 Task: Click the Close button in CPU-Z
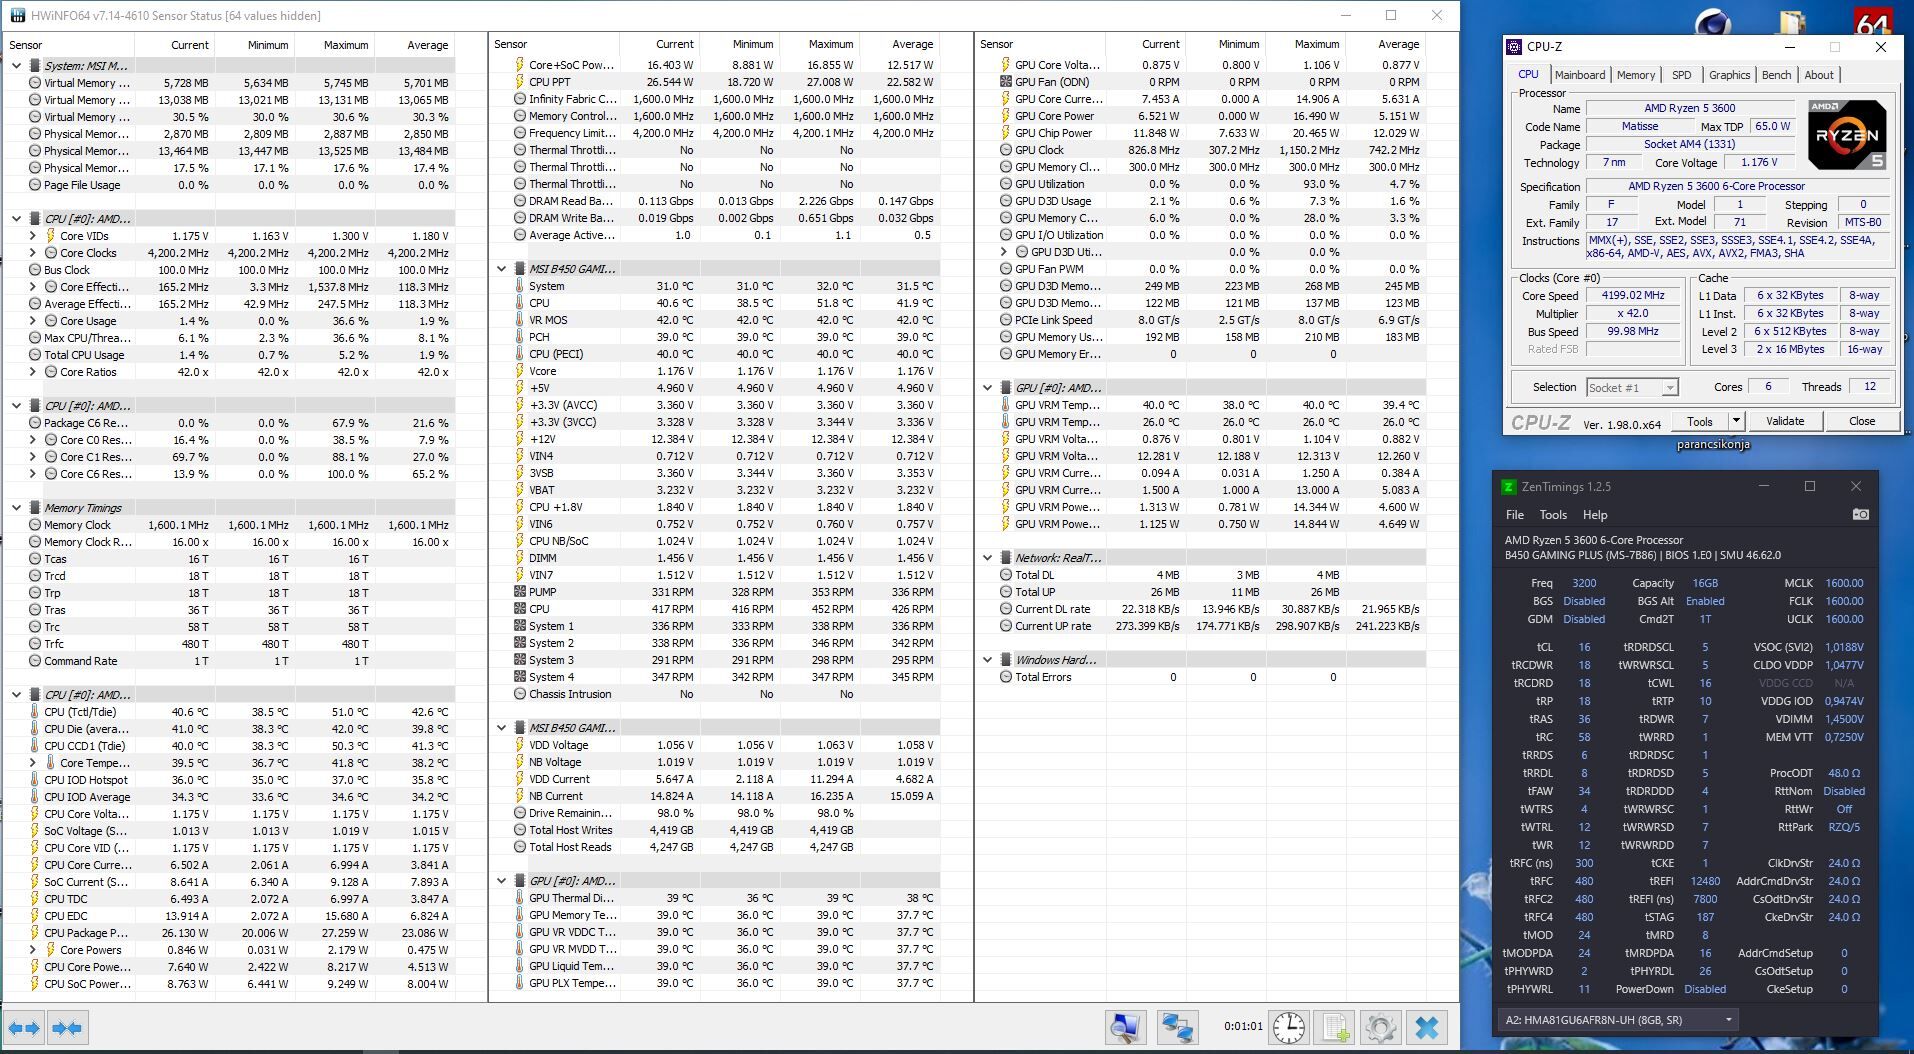[1862, 421]
